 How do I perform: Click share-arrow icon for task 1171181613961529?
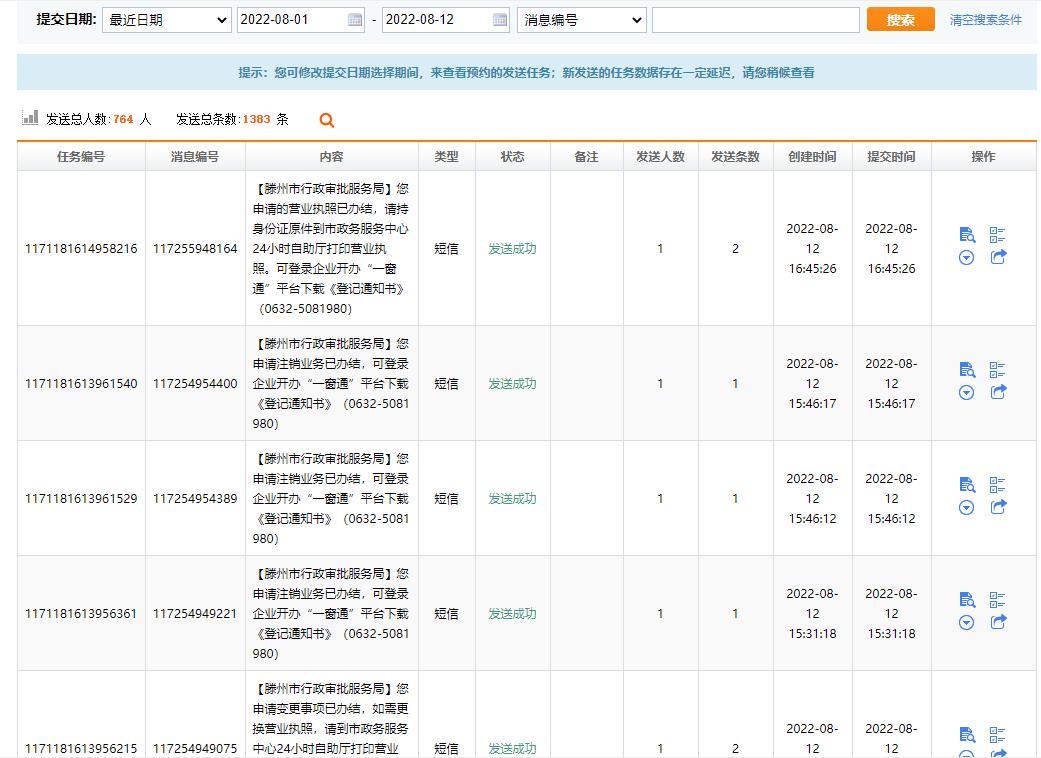pyautogui.click(x=999, y=506)
